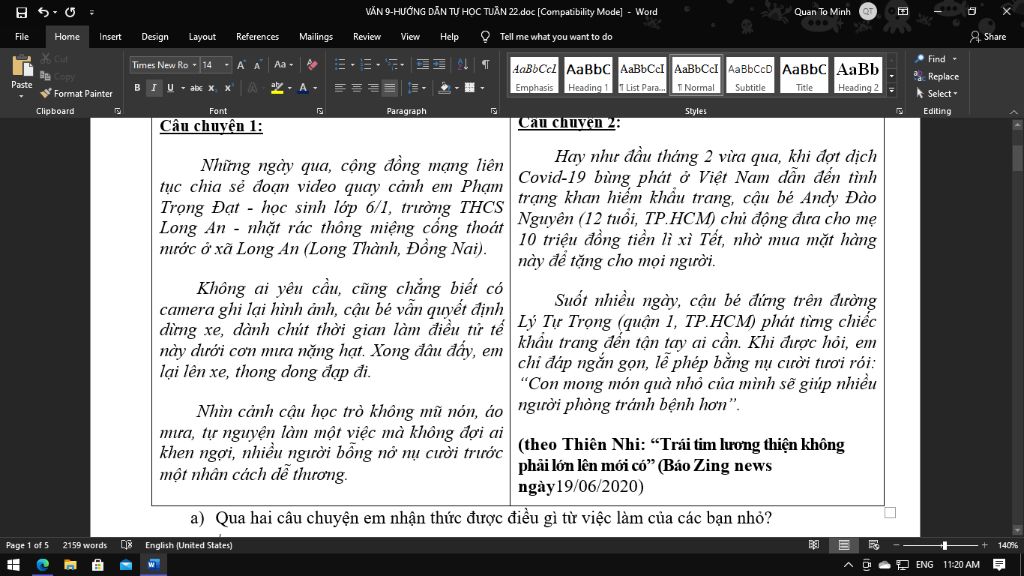
Task: Align text to the right
Action: pyautogui.click(x=373, y=88)
